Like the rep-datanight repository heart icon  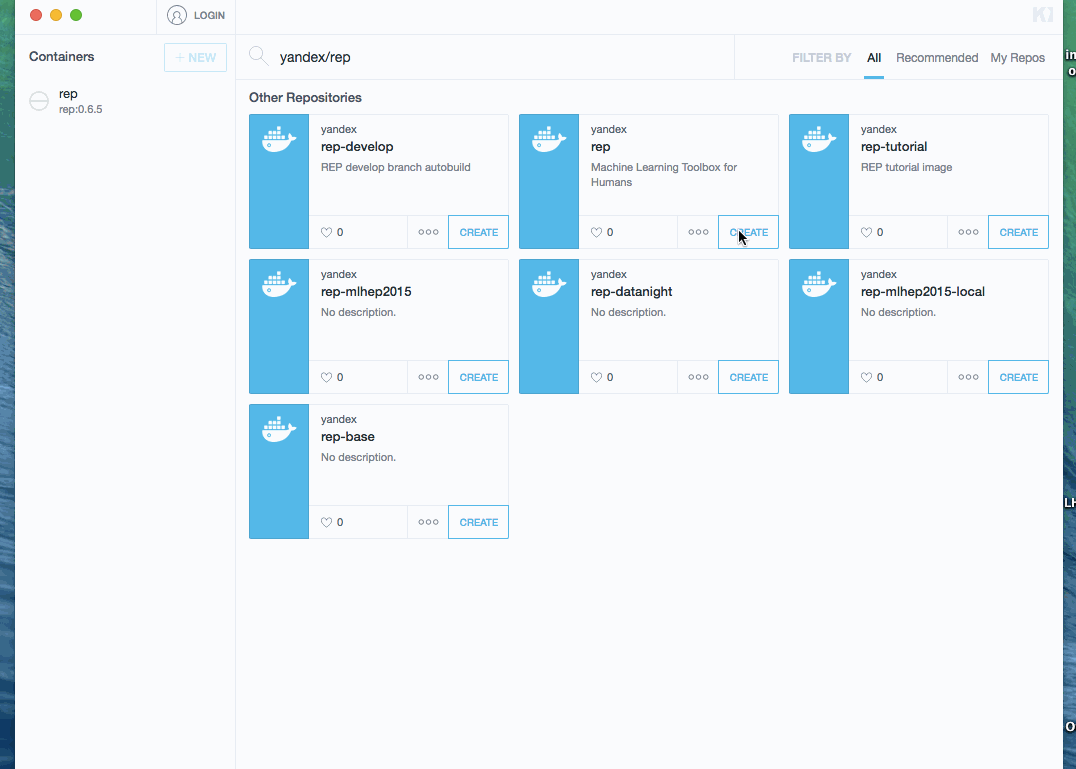click(x=596, y=377)
